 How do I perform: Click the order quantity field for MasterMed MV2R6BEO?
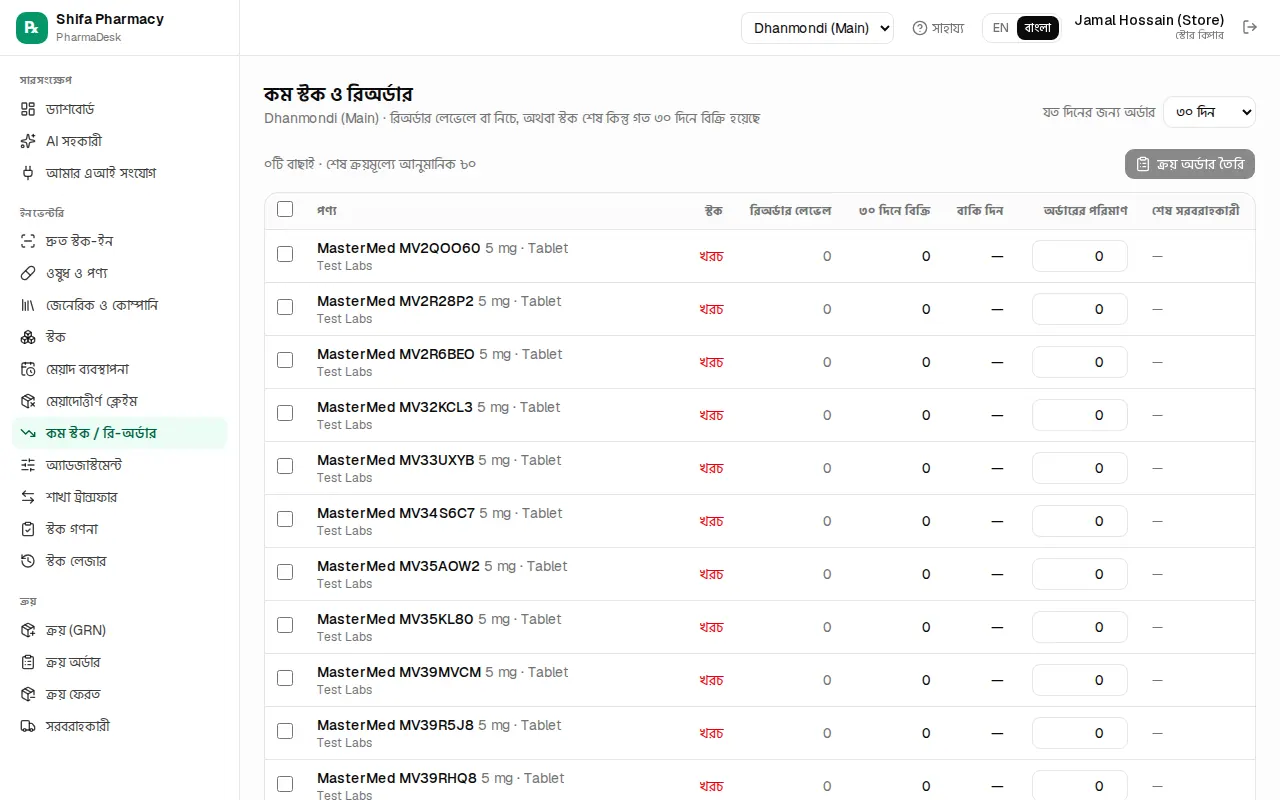coord(1080,362)
